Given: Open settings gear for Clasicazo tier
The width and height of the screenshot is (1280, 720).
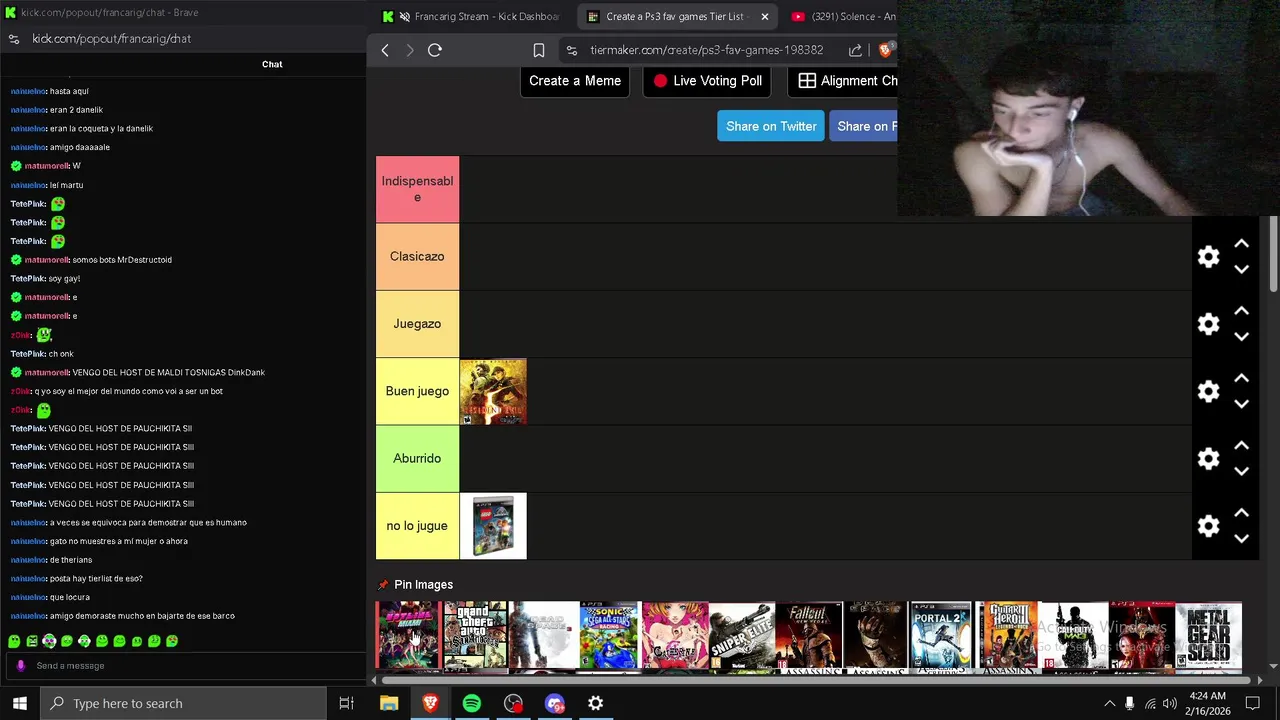Looking at the screenshot, I should (1209, 257).
